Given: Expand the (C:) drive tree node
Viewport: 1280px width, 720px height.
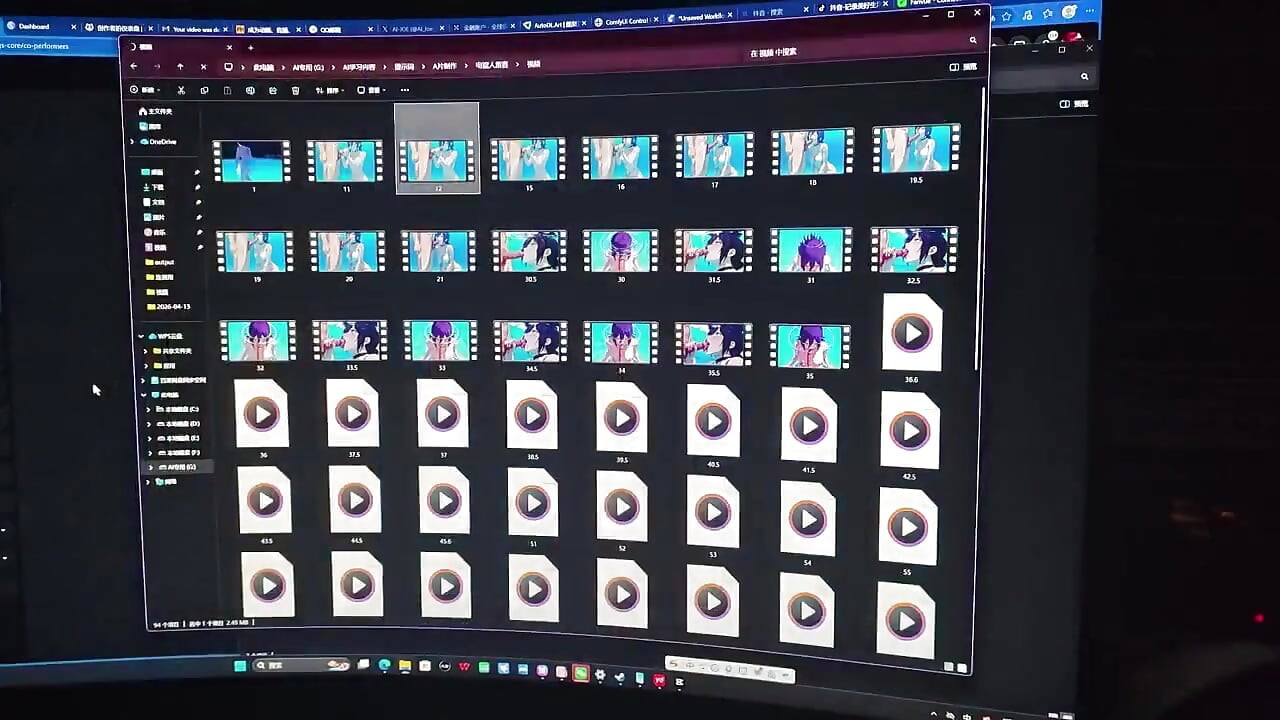Looking at the screenshot, I should 148,409.
